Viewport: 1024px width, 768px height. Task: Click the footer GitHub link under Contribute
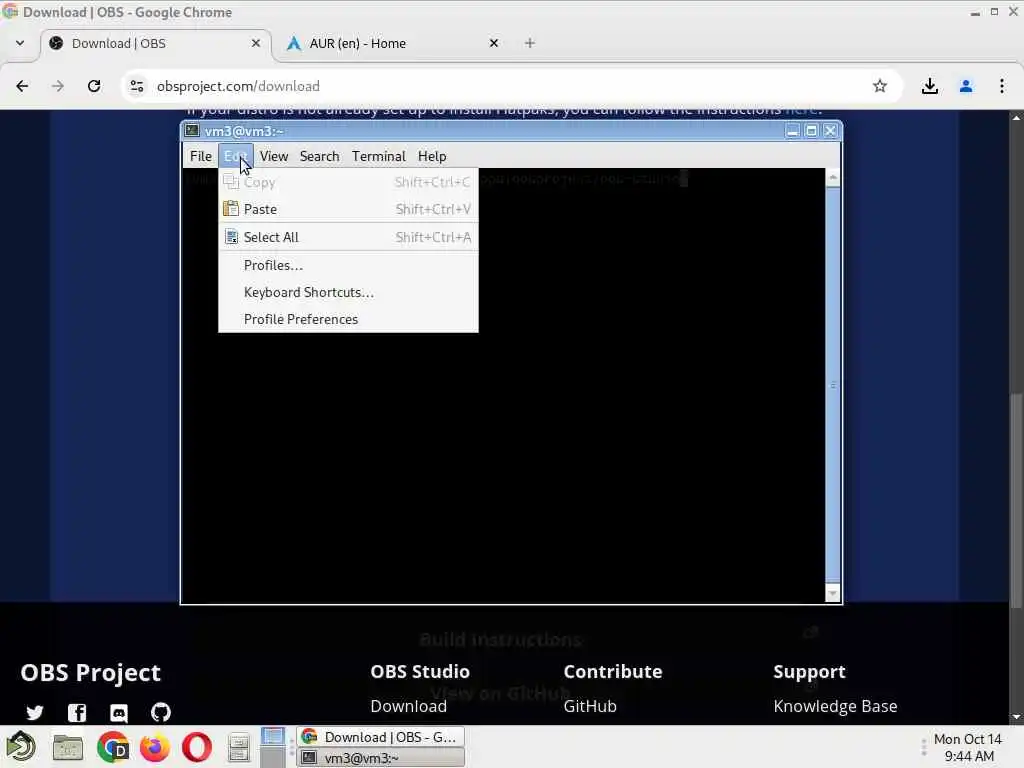click(590, 706)
